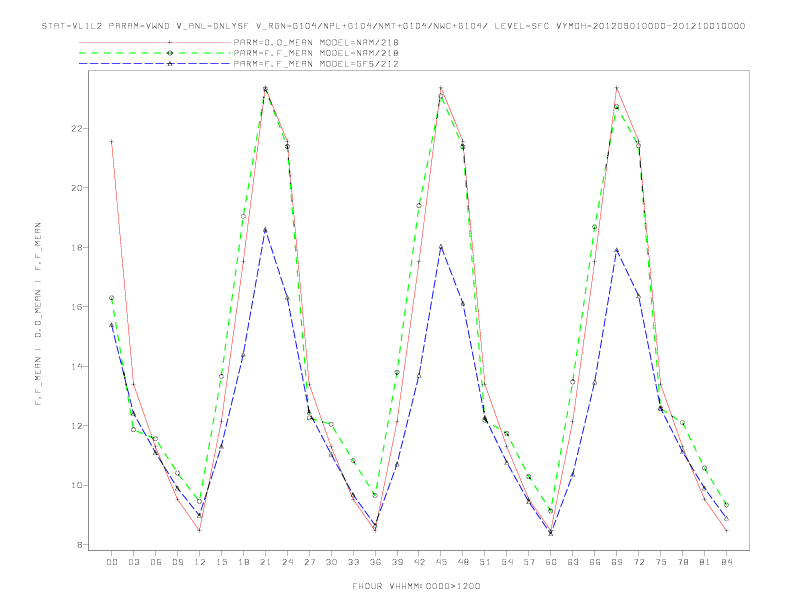Click the y-axis tick label 20
The image size is (792, 612).
pyautogui.click(x=76, y=188)
